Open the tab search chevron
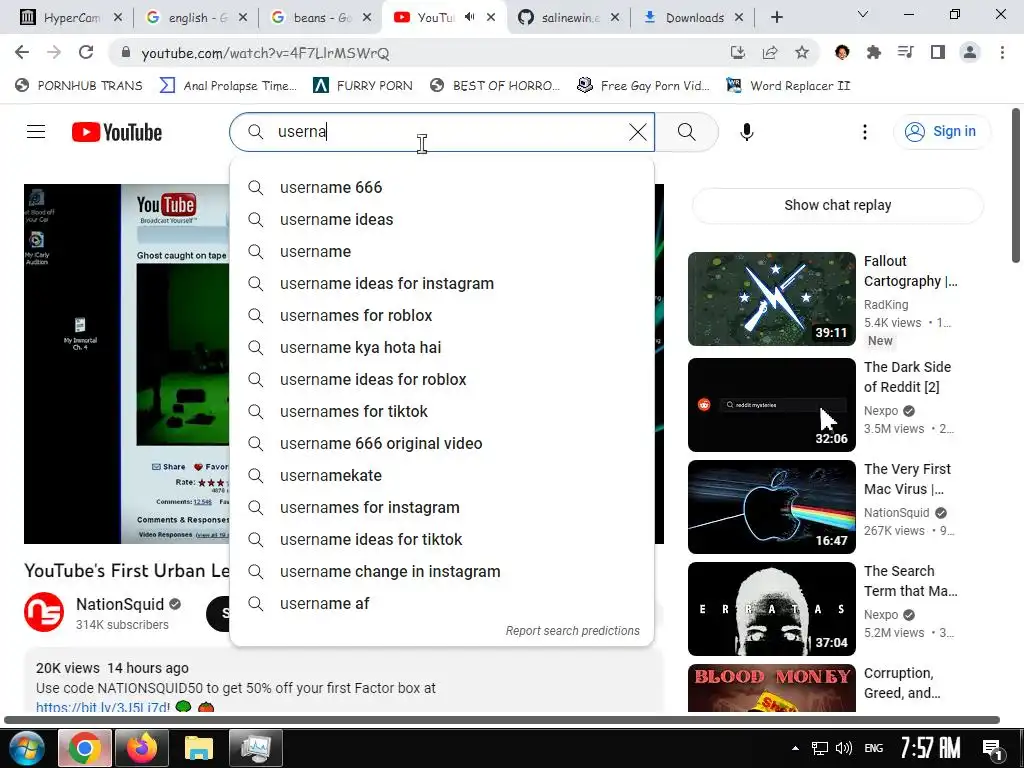The image size is (1024, 768). [x=863, y=14]
